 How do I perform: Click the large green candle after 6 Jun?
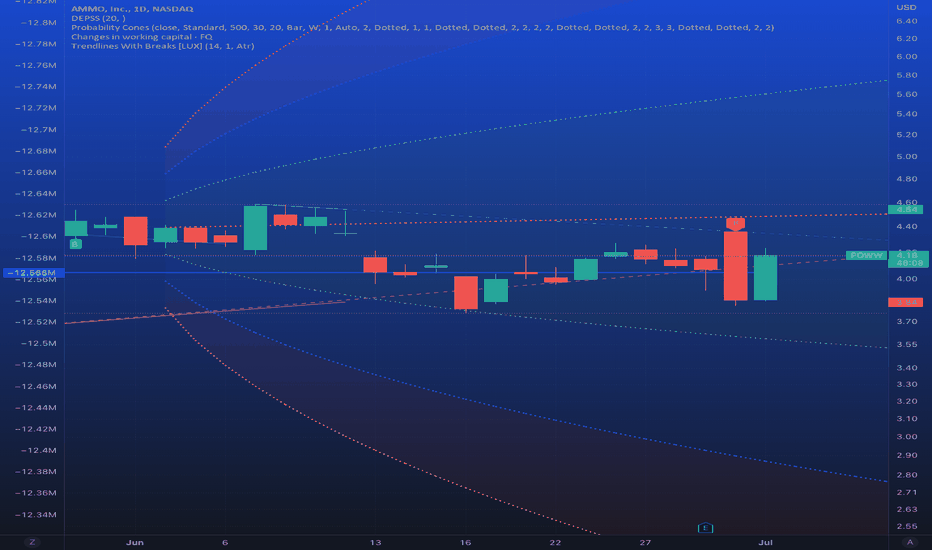pos(256,228)
